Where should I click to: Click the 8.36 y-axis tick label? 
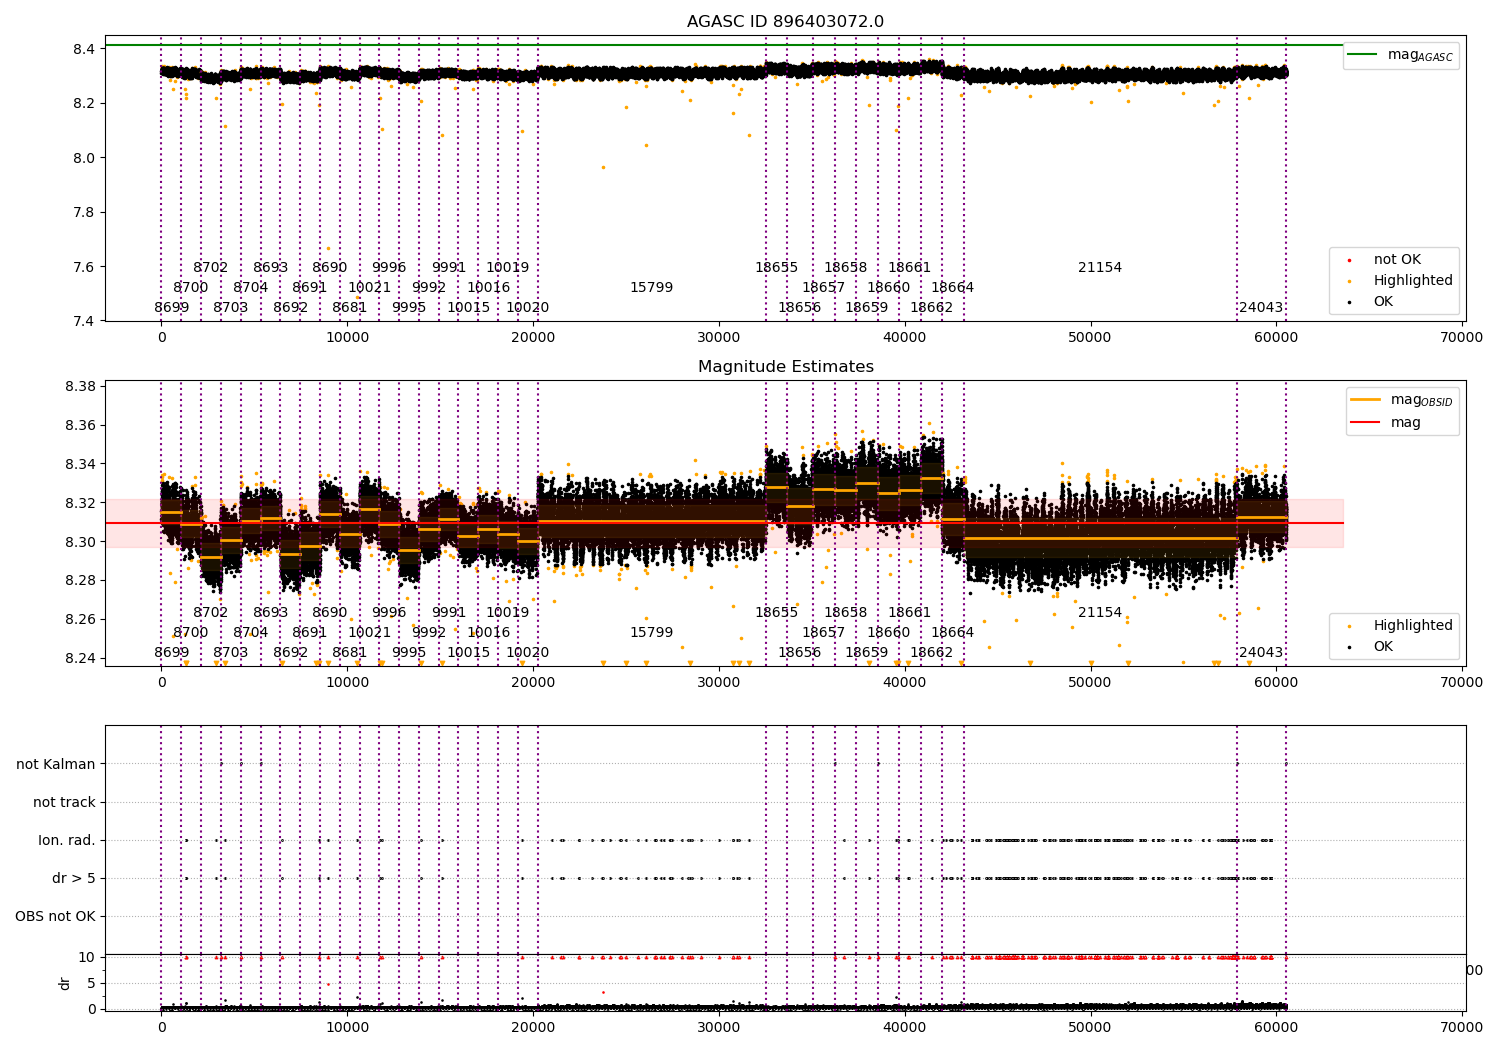80,425
